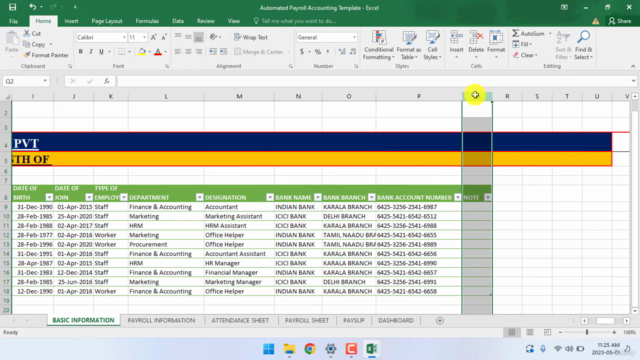Click the zoom slider handle
The width and height of the screenshot is (640, 360).
coord(587,333)
